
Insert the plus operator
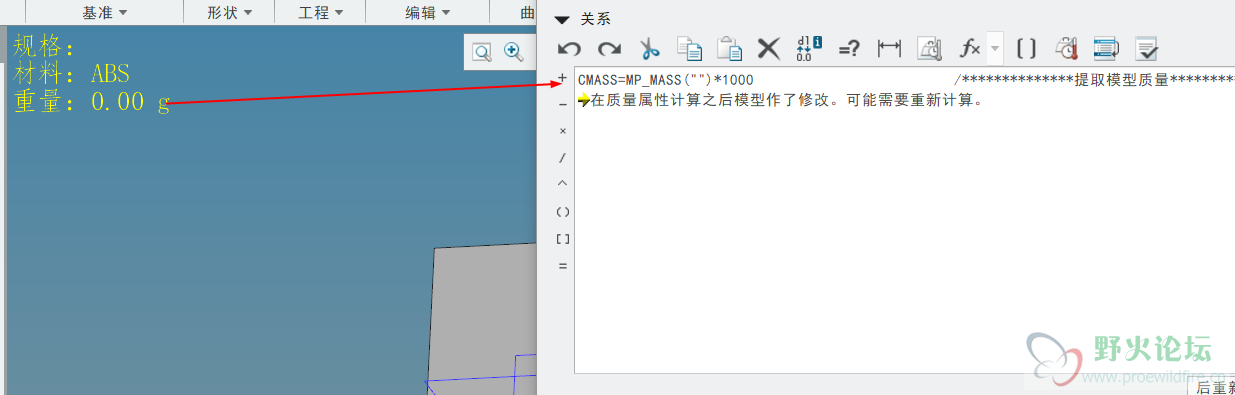pyautogui.click(x=562, y=78)
